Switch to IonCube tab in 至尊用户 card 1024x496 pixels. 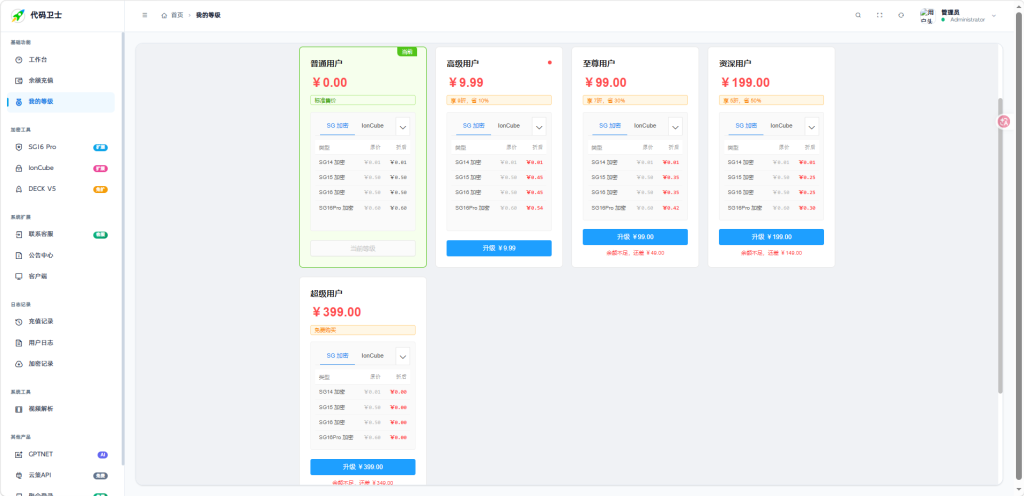click(645, 126)
